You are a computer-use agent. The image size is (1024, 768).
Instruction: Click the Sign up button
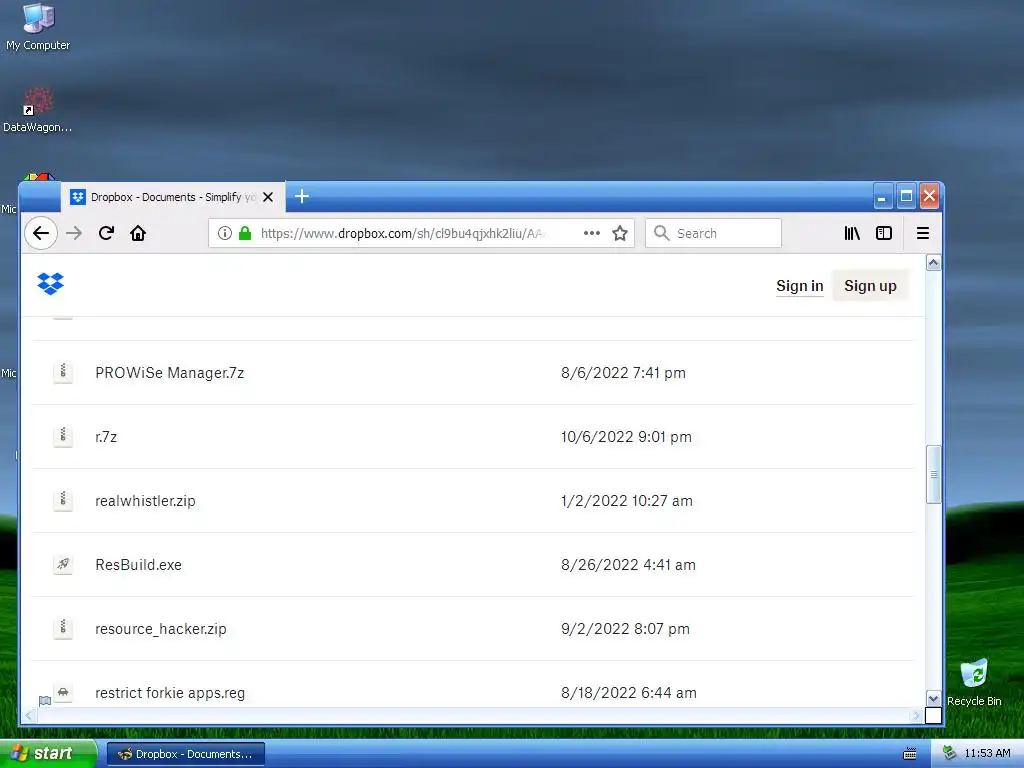coord(870,286)
